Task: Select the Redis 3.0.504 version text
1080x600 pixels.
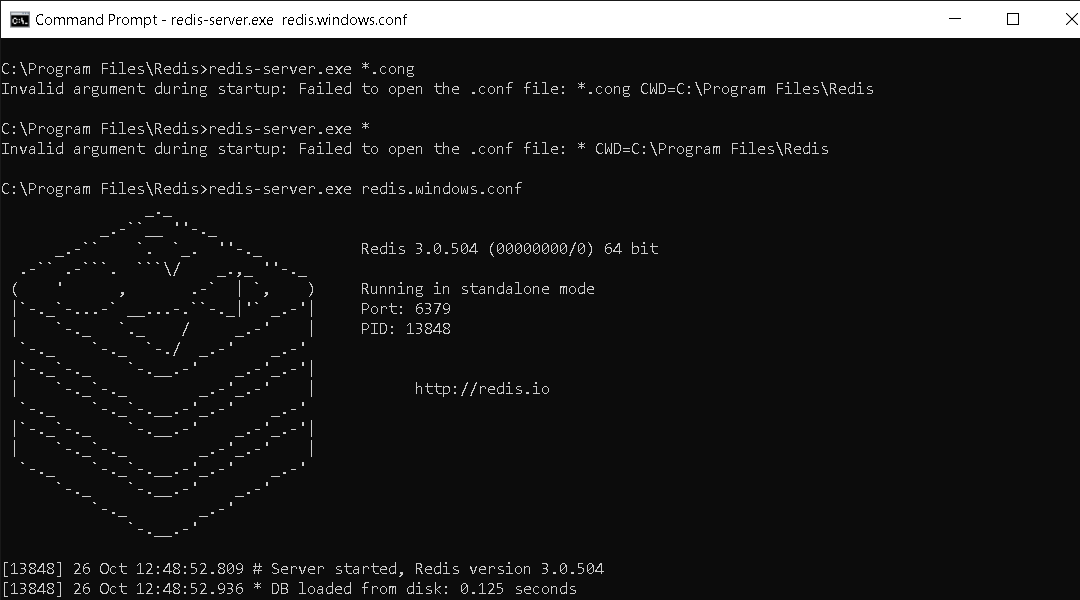Action: 416,248
